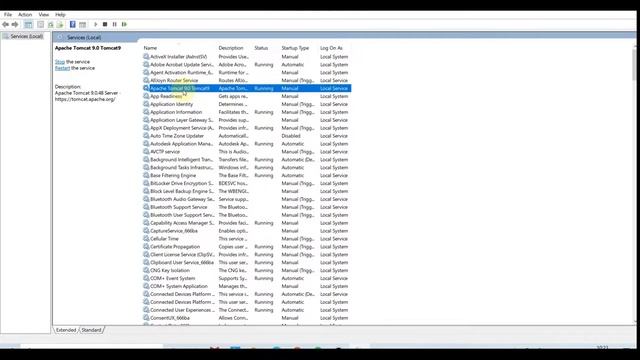Click the gear icon beside AVCTP service
Viewport: 640px width, 360px height.
coord(146,151)
